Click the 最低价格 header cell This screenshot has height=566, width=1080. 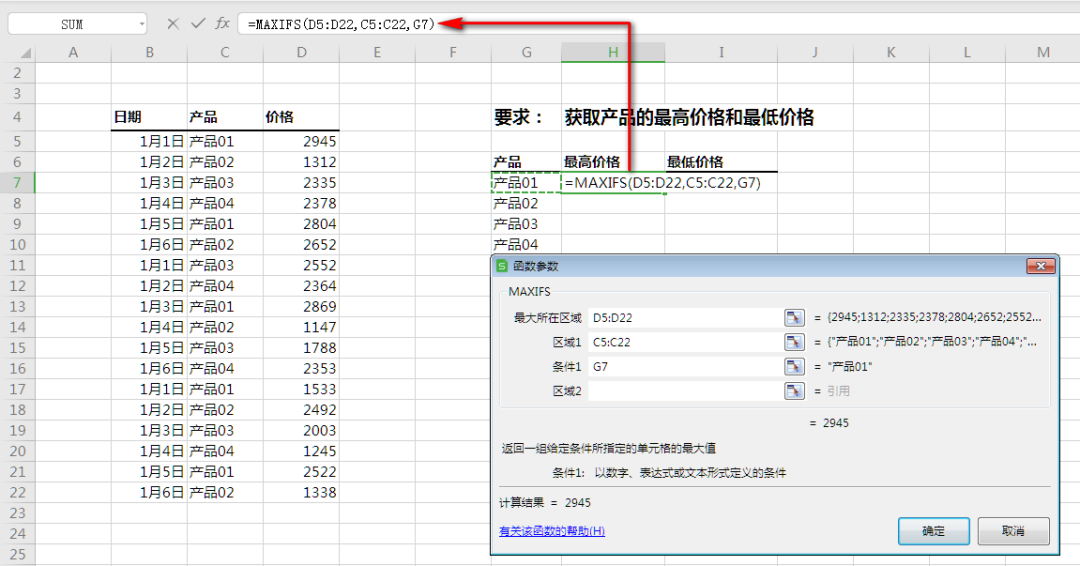tap(721, 162)
